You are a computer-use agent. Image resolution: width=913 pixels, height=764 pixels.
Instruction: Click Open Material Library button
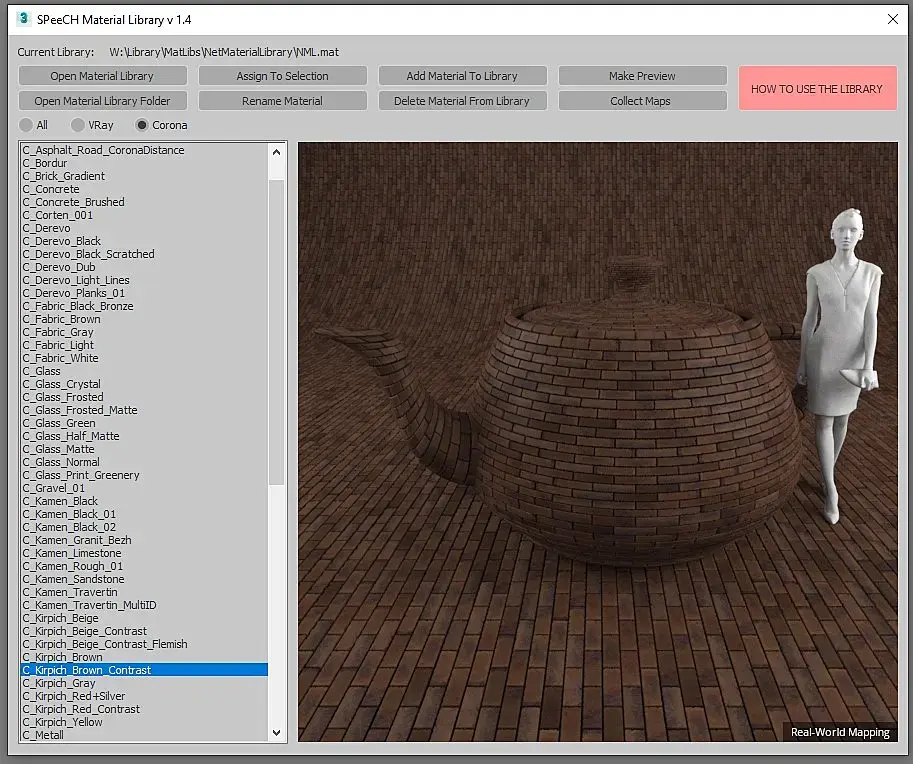pos(102,76)
